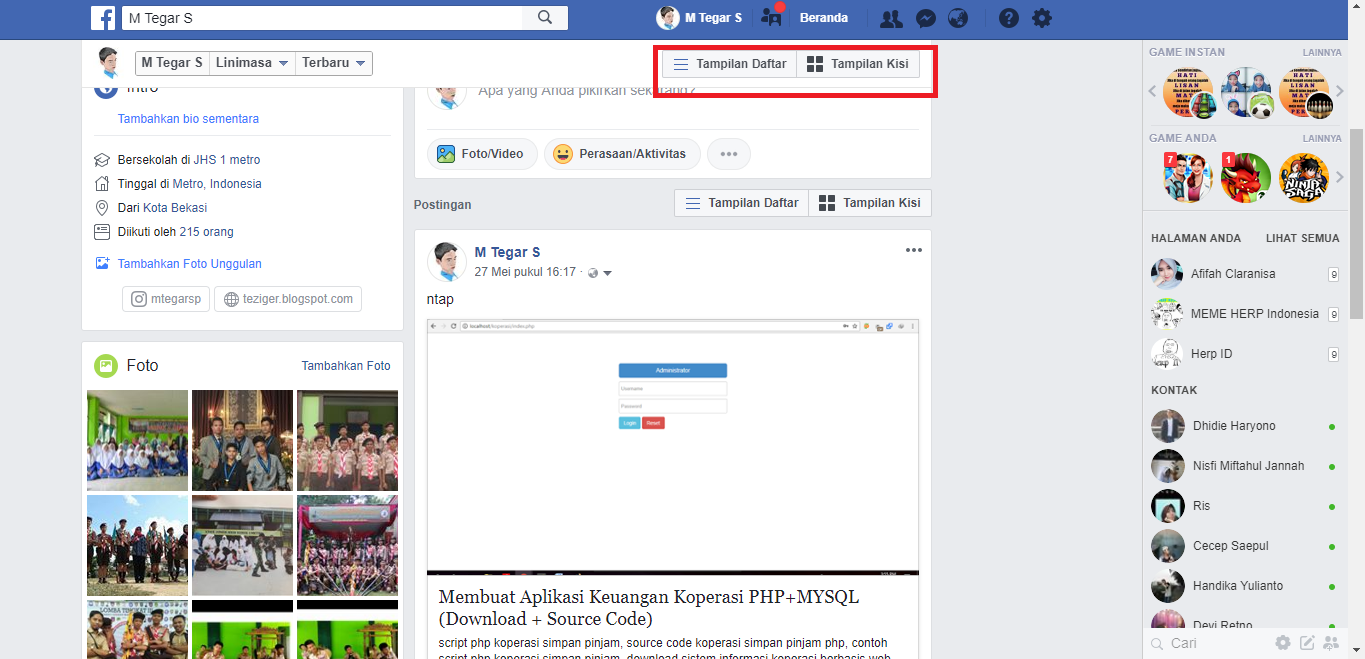1365x659 pixels.
Task: Open the Linimasa dropdown
Action: pyautogui.click(x=251, y=62)
